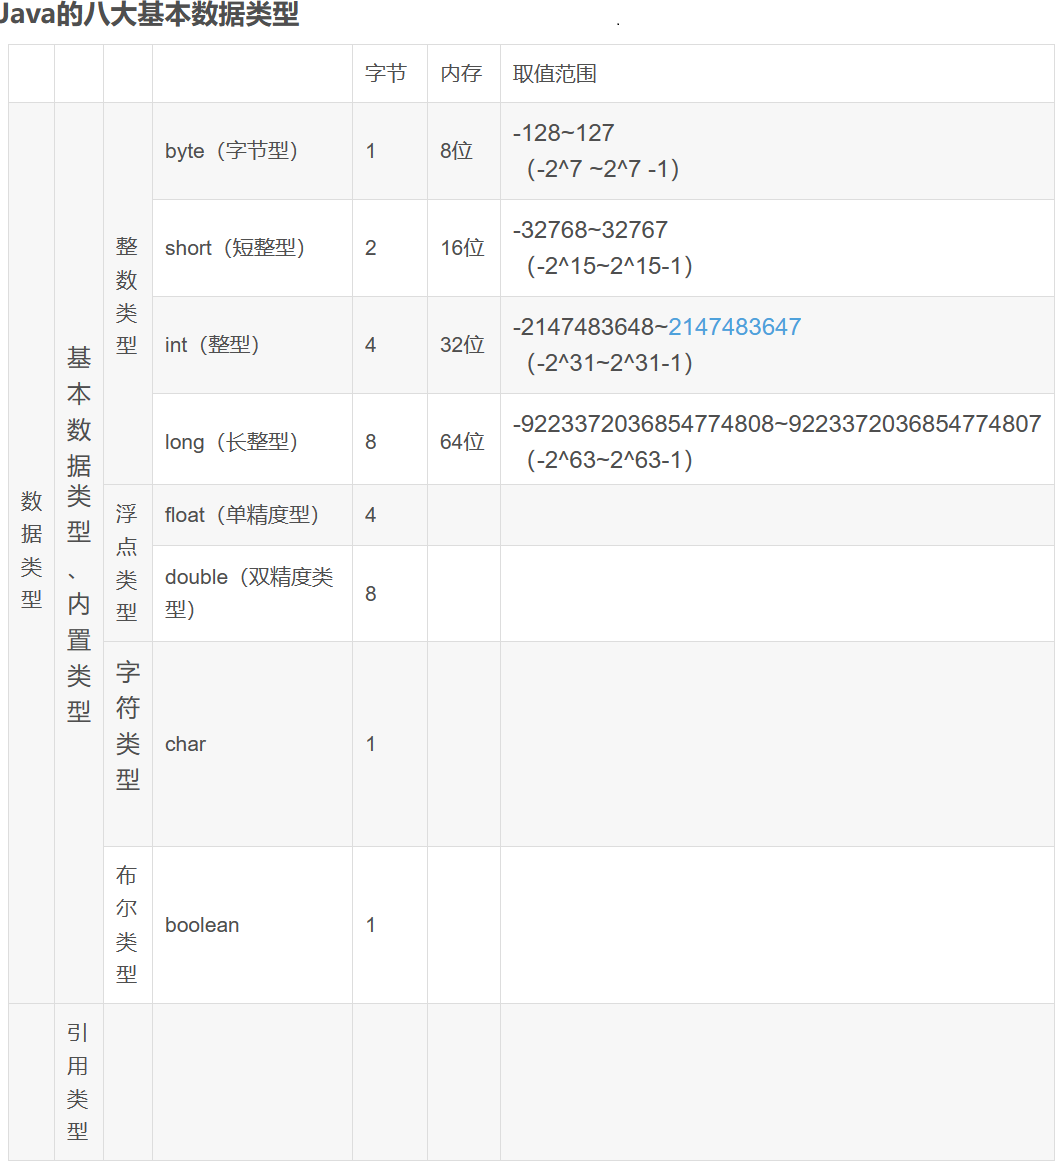Select the char type cell
The image size is (1061, 1164).
tap(185, 743)
